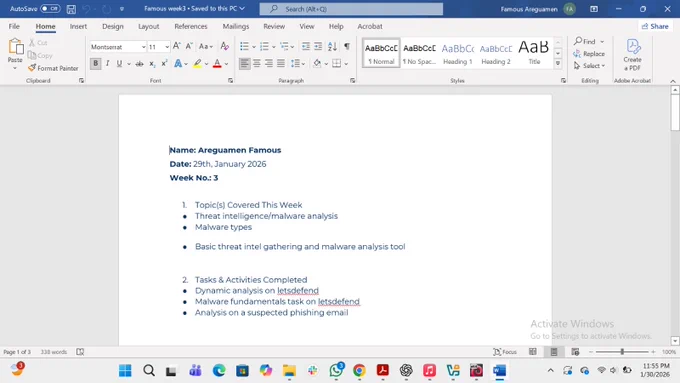This screenshot has height=383, width=680.
Task: Switch to Review tab
Action: [x=274, y=26]
